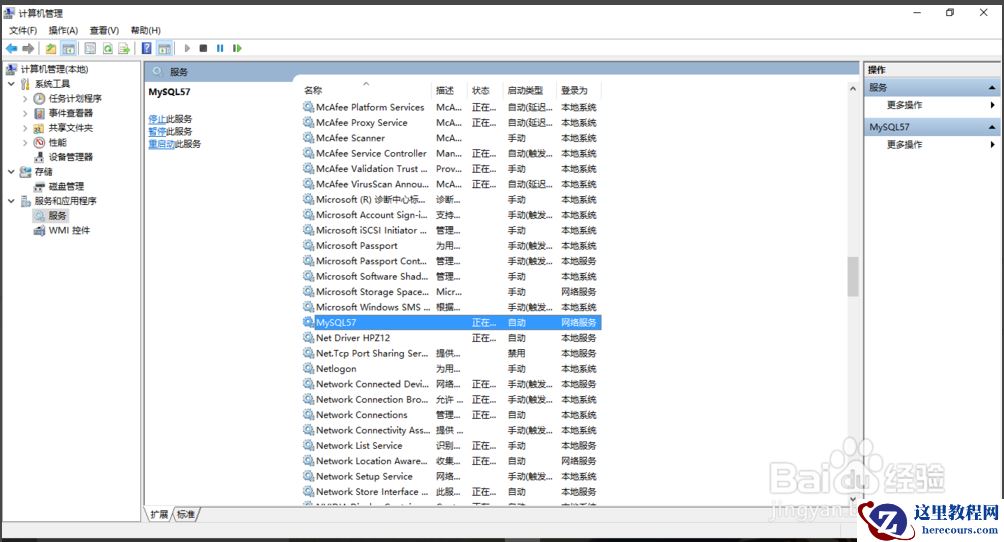Select 设备管理器 in the tree
Screen dimensions: 1004x542
tap(70, 157)
